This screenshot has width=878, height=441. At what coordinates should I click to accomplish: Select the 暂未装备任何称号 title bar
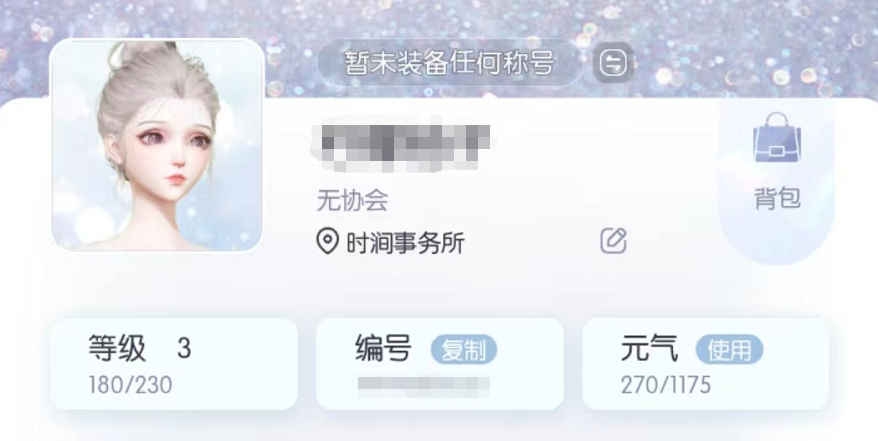[450, 63]
